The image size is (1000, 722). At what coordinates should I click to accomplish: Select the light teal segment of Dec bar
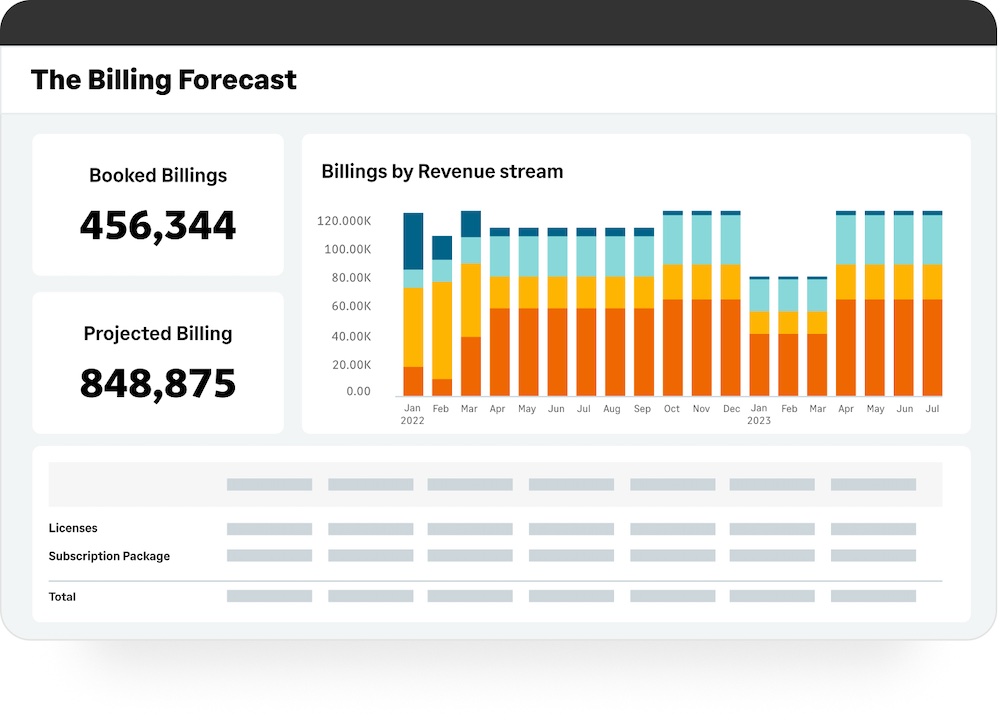click(731, 240)
